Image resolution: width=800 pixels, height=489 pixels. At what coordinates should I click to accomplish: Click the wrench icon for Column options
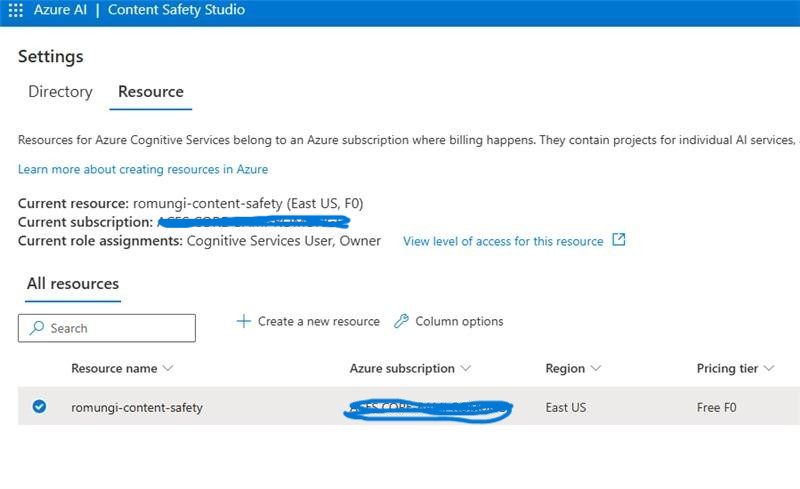[x=401, y=321]
